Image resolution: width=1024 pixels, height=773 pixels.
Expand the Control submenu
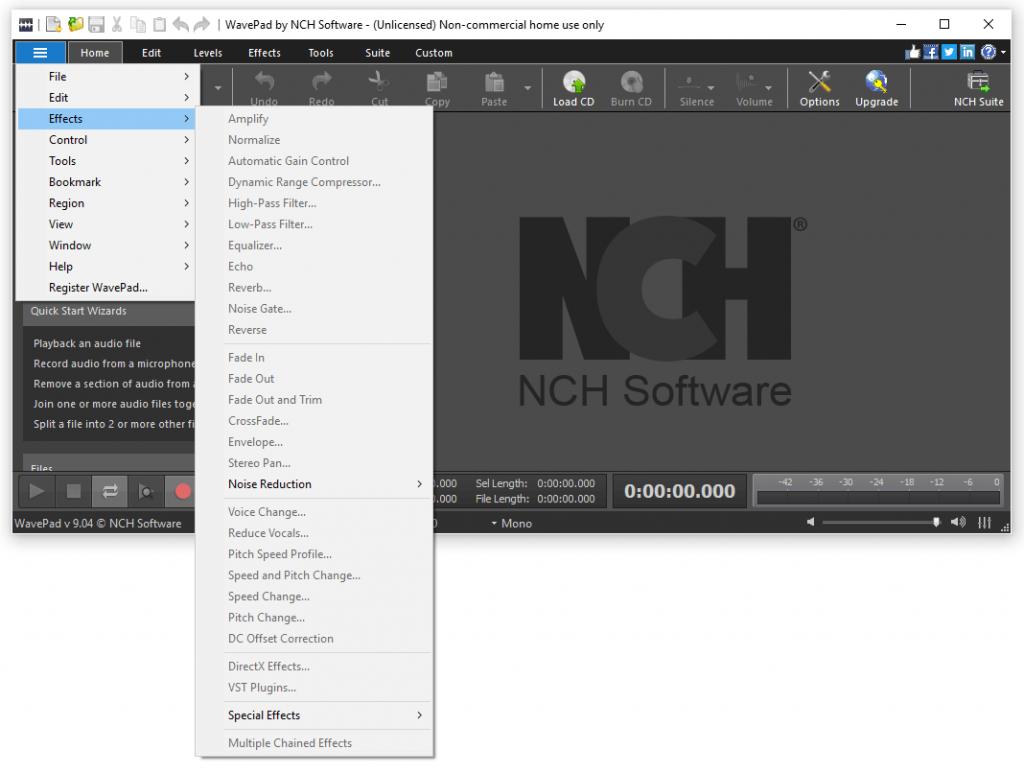(x=105, y=140)
